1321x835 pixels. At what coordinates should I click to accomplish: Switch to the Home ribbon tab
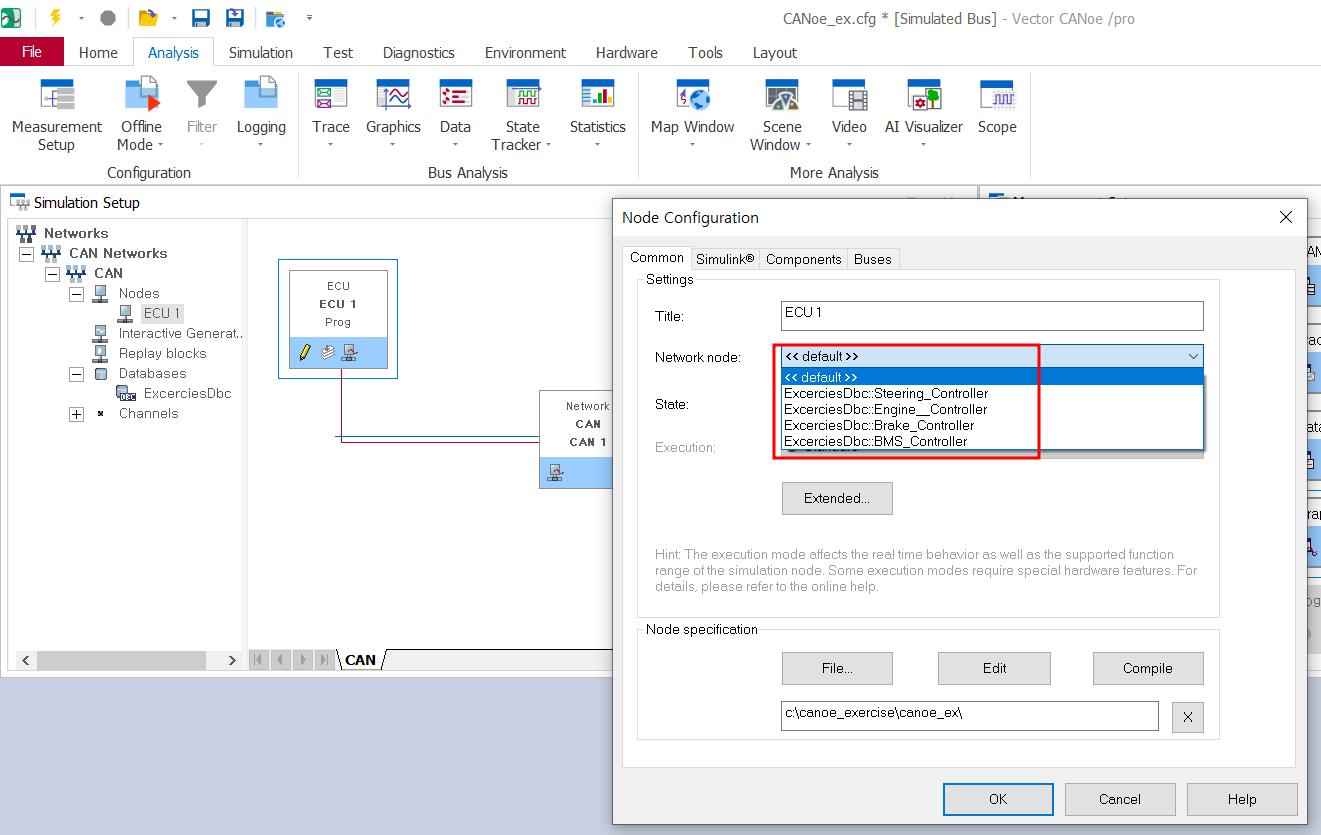(98, 53)
